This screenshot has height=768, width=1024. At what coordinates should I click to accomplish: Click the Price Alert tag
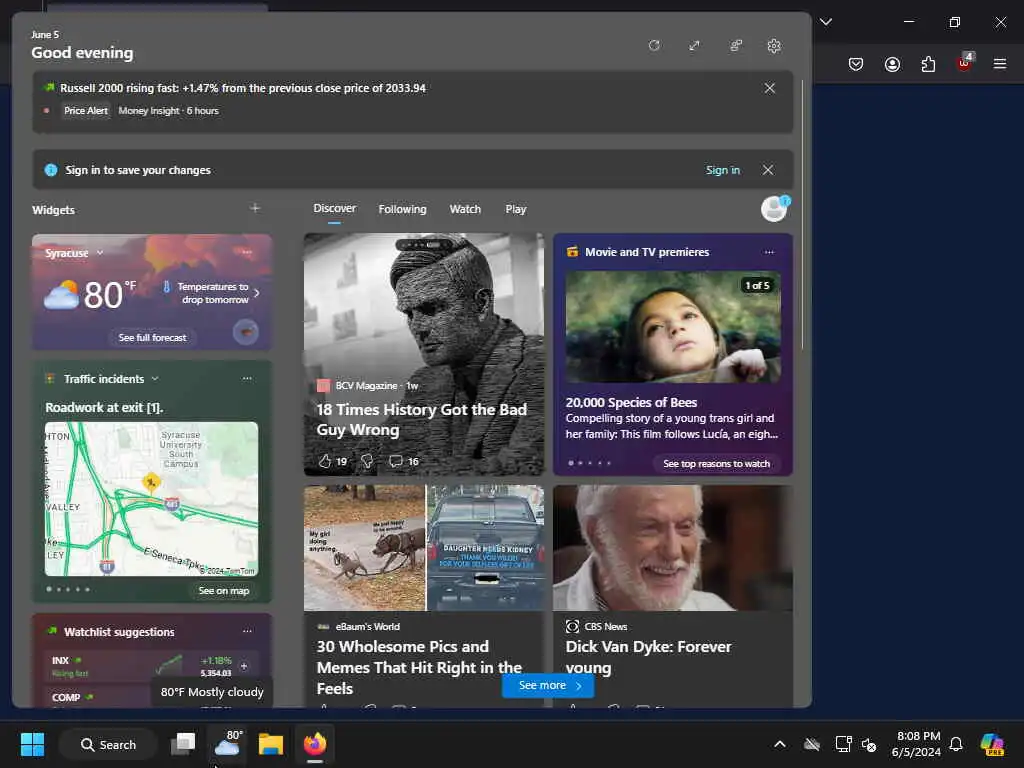(x=86, y=110)
